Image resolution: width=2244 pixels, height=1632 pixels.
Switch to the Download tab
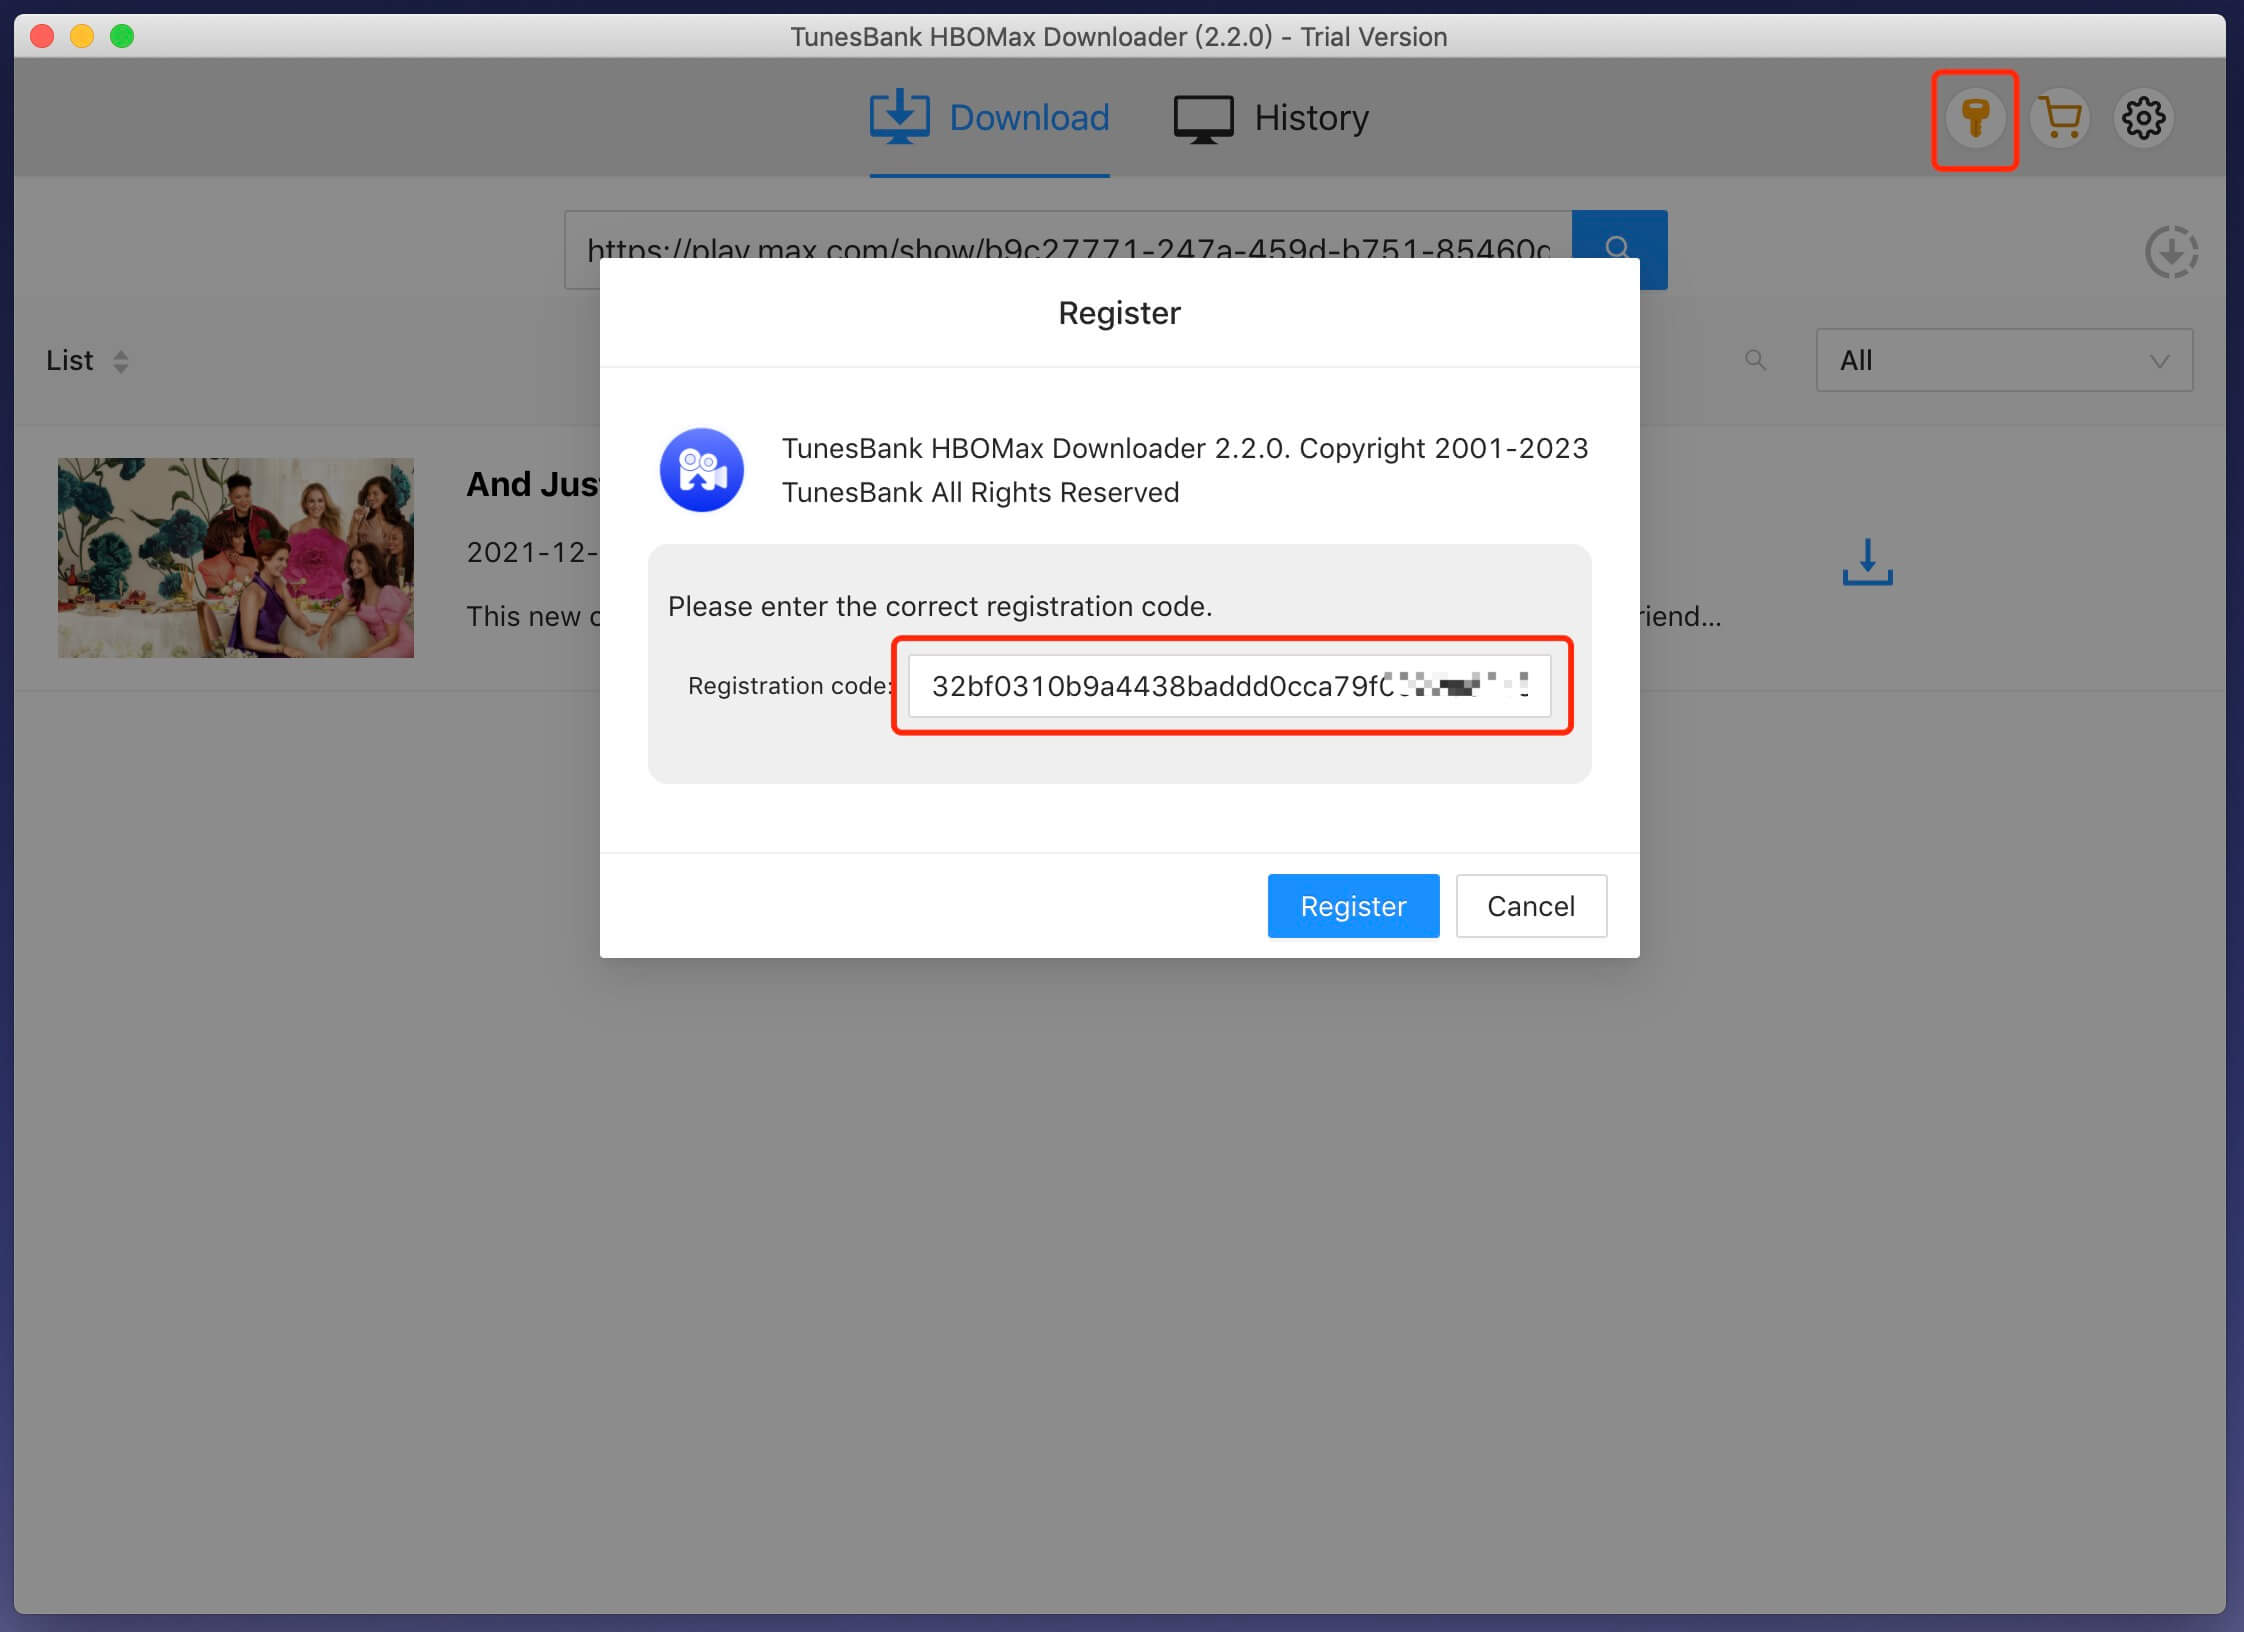pos(989,118)
